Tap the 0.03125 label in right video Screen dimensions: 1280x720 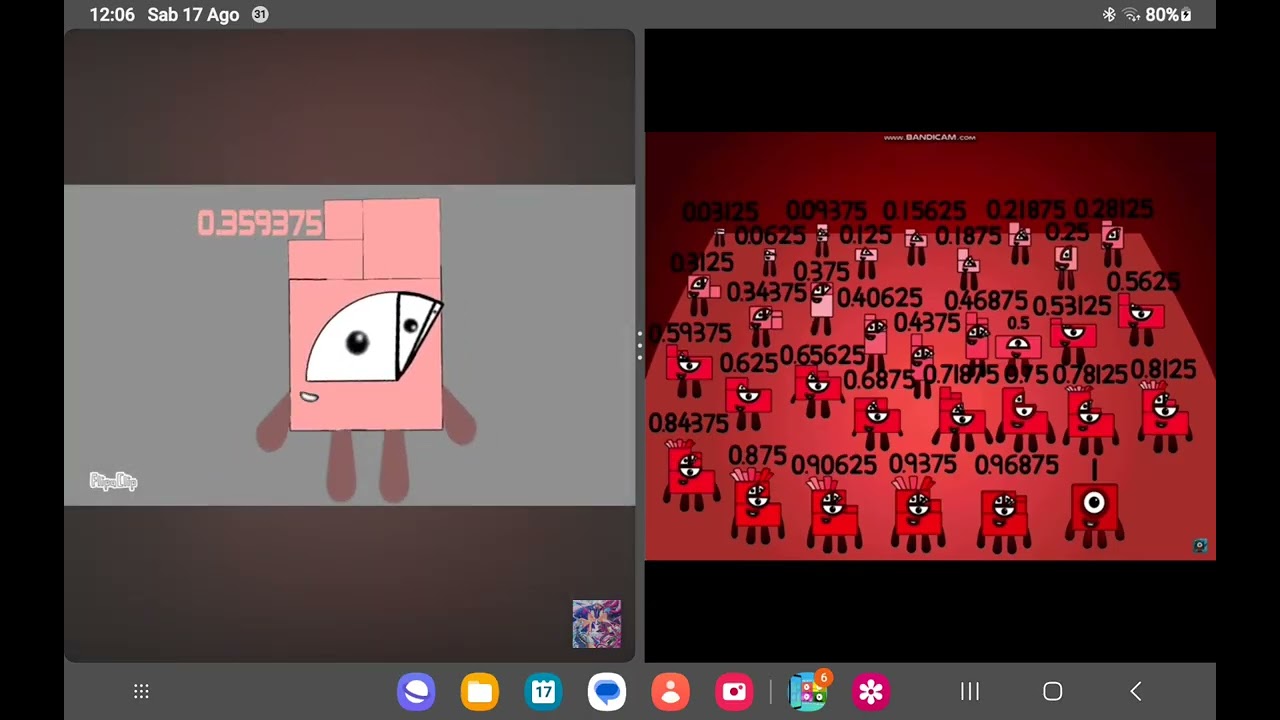click(x=720, y=212)
